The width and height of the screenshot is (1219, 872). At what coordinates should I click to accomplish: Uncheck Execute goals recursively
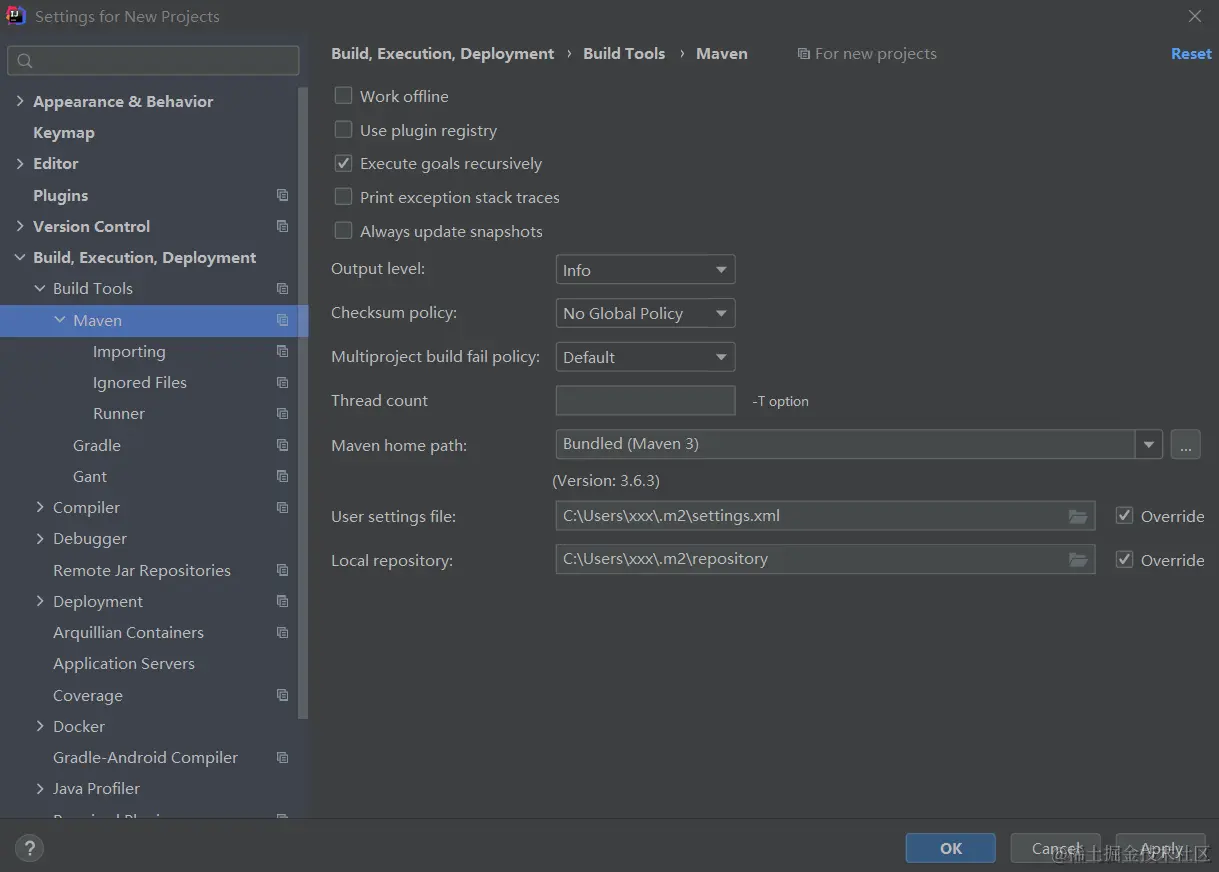click(344, 163)
